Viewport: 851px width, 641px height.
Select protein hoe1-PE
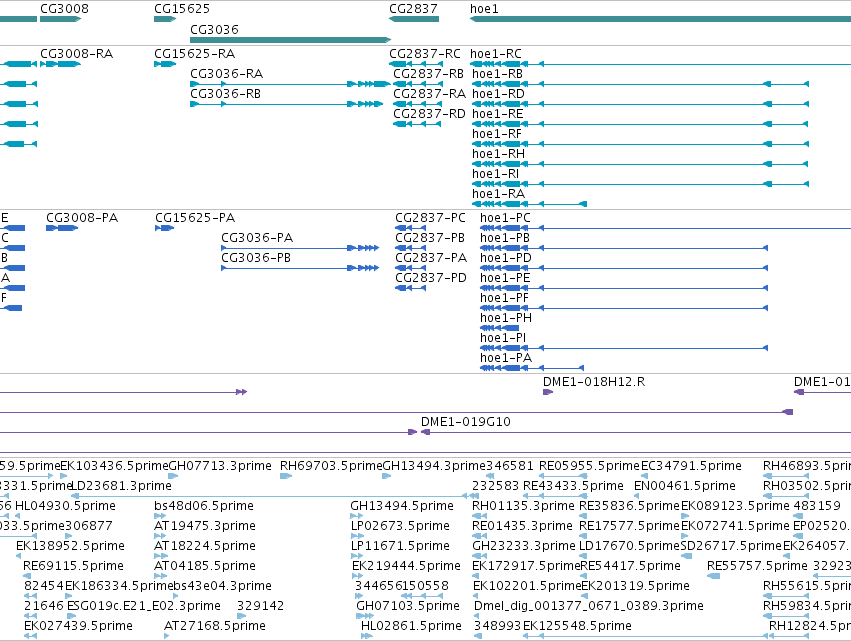click(x=505, y=278)
